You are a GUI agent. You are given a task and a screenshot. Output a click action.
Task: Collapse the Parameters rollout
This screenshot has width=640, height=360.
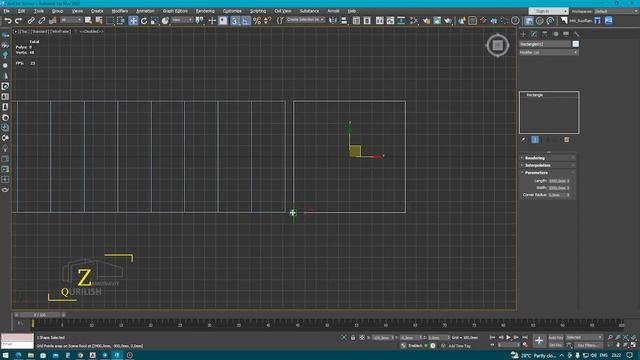[x=548, y=173]
